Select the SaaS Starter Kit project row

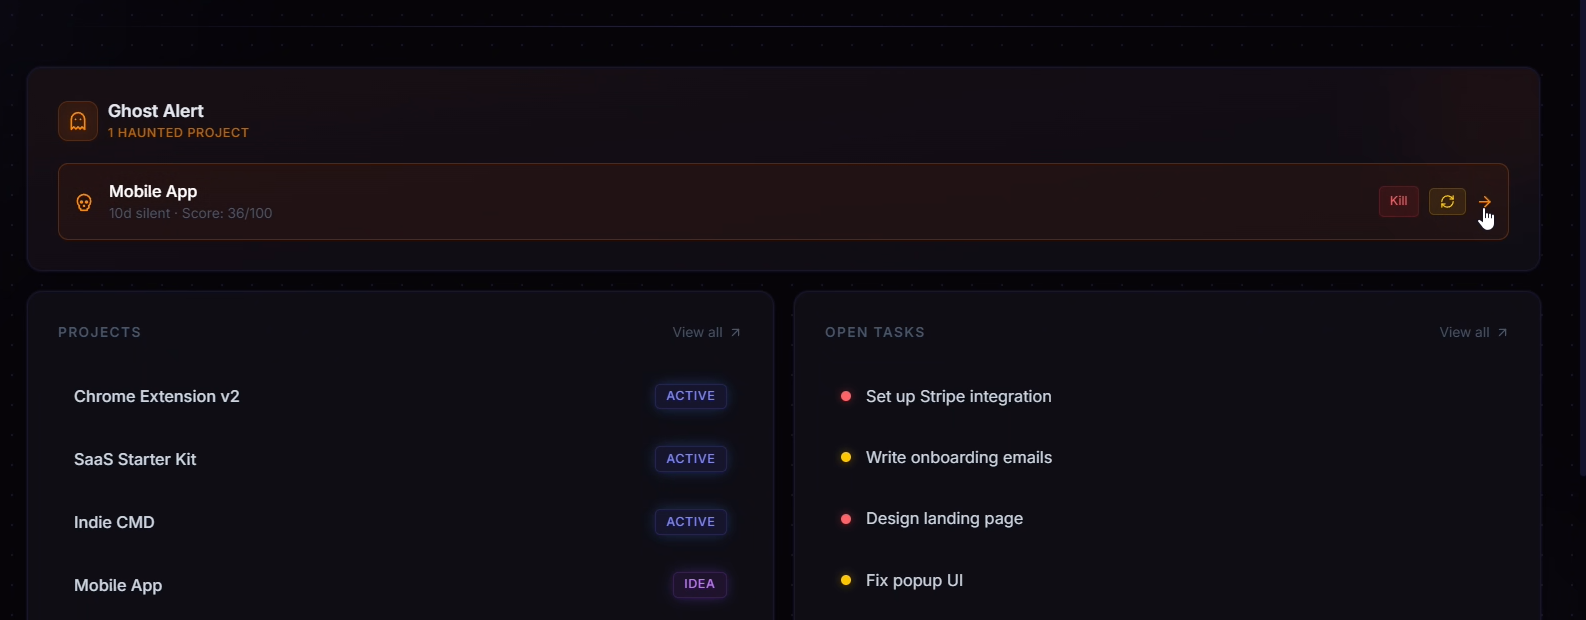pos(135,459)
